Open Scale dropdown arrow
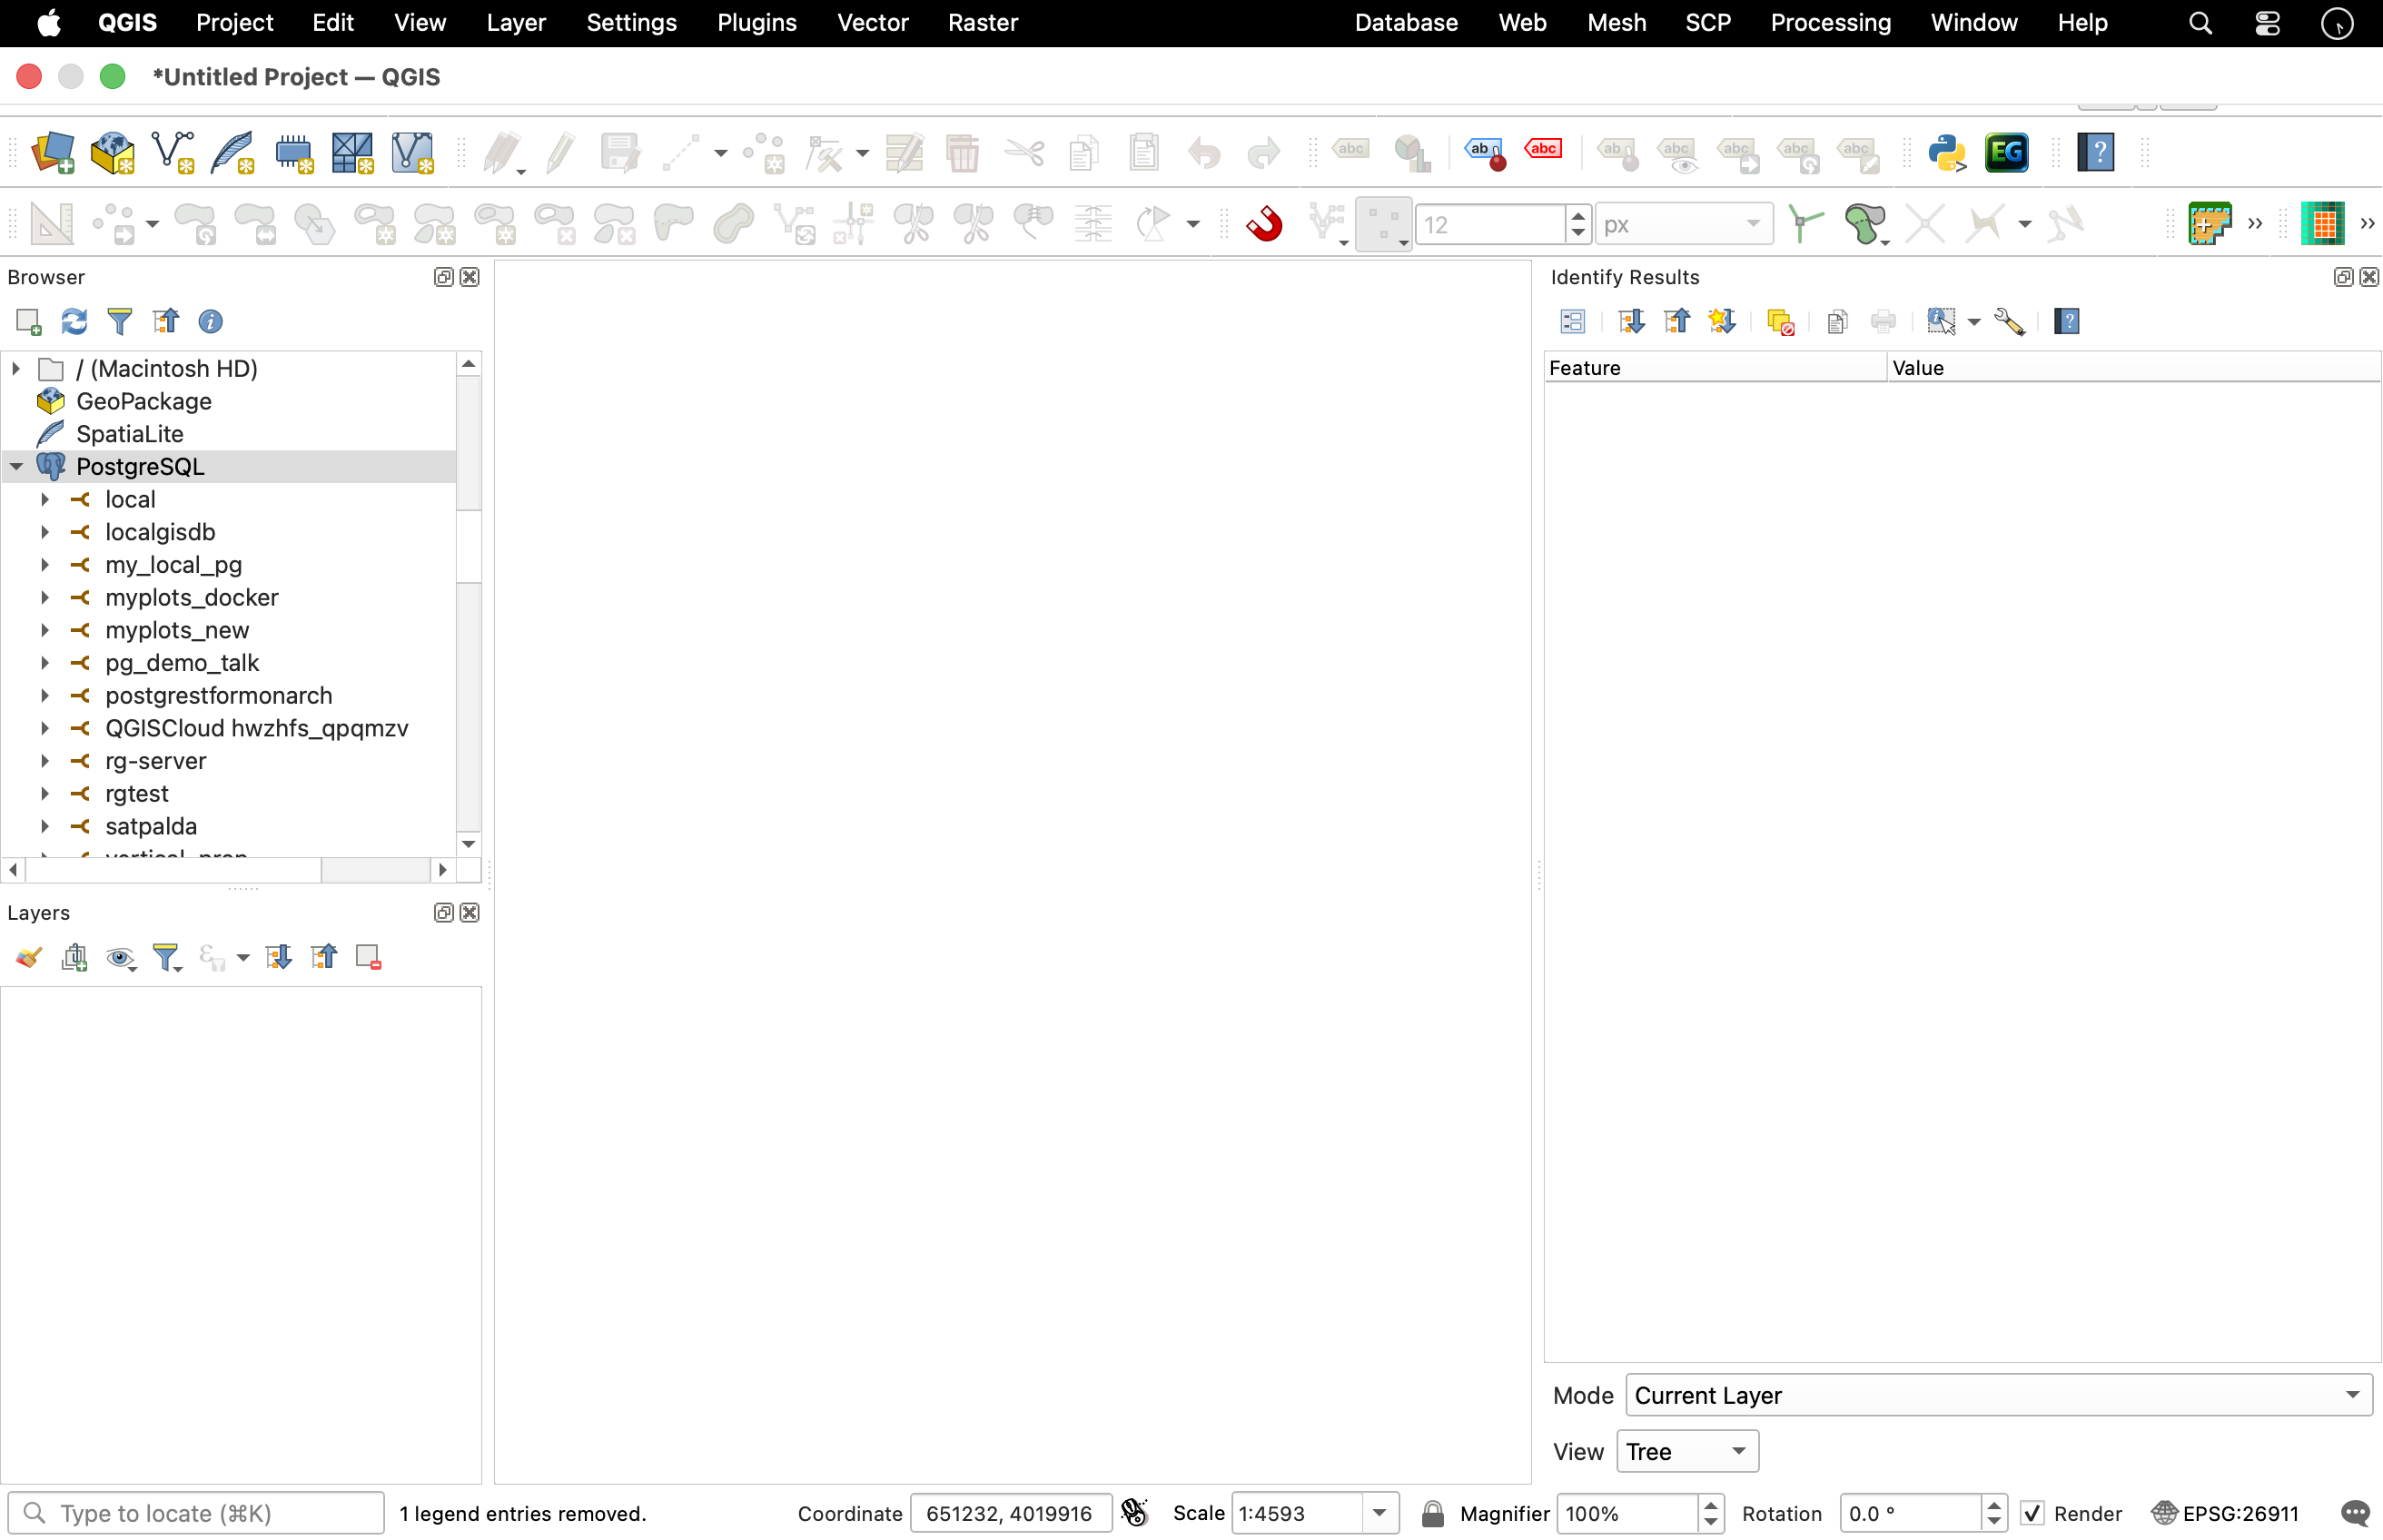 click(1380, 1513)
